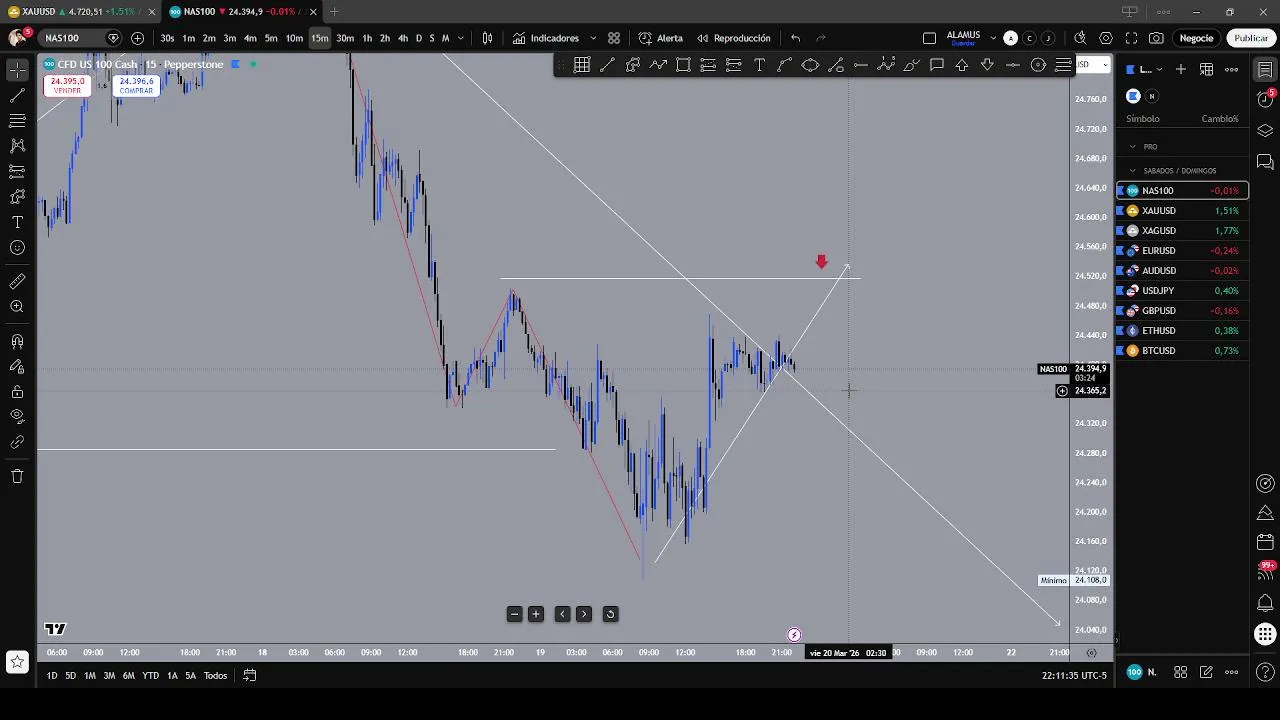Open the notifications bell in right sidebar
The height and width of the screenshot is (720, 1280).
tap(1265, 603)
